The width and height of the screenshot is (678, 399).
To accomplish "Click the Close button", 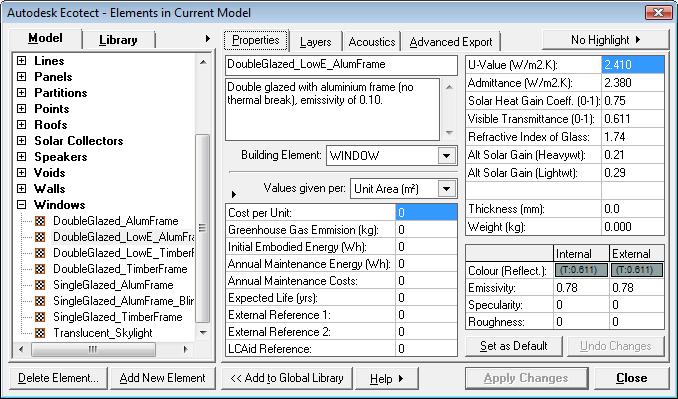I will point(631,378).
